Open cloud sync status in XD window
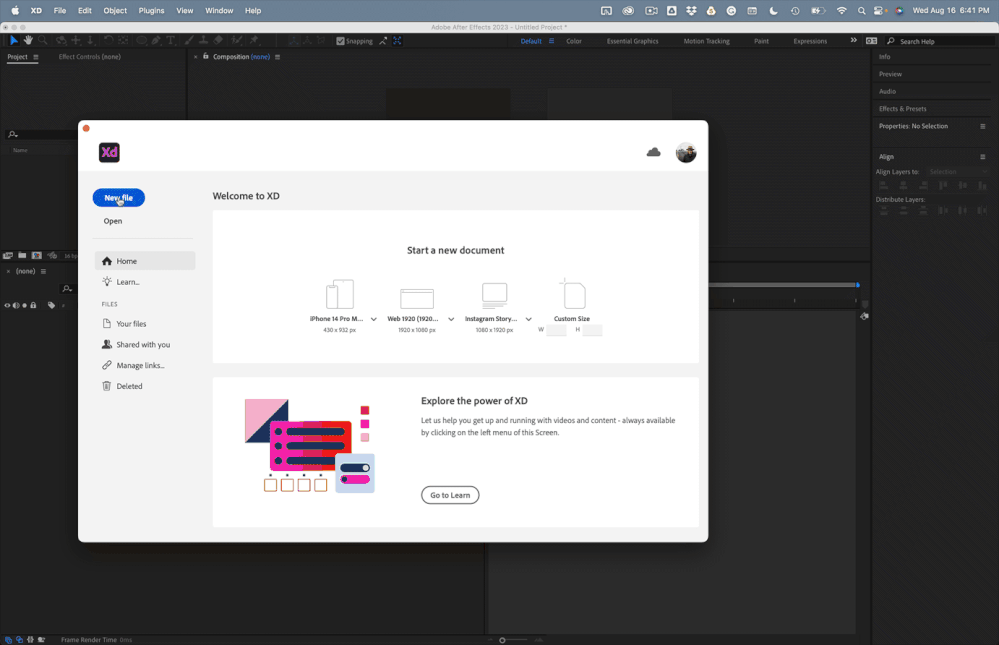999x645 pixels. (x=653, y=152)
